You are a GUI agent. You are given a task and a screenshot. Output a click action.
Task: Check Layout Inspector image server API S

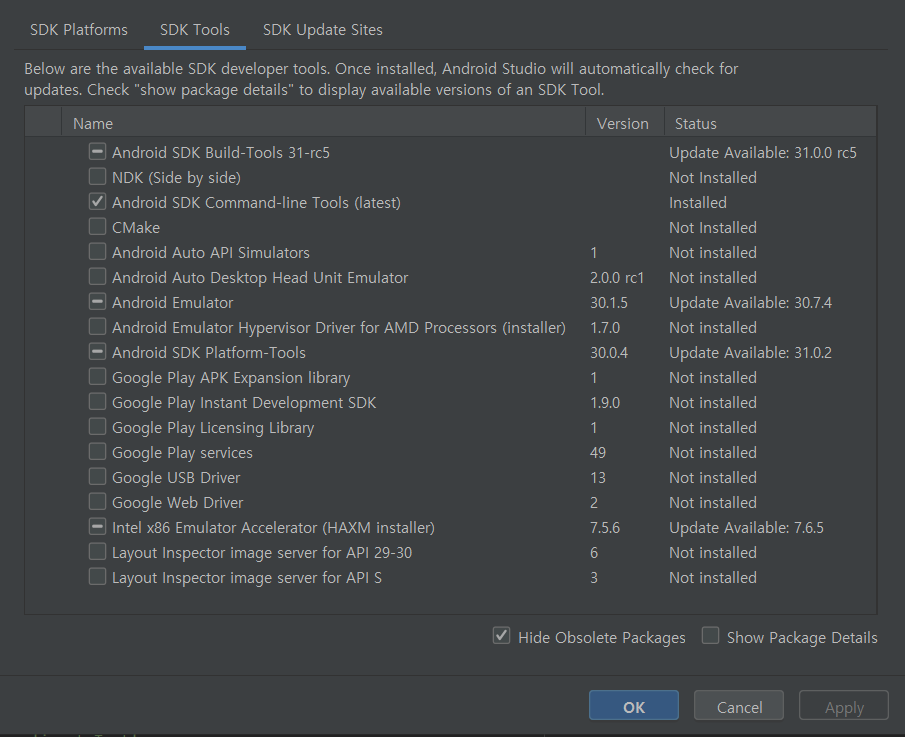[98, 577]
